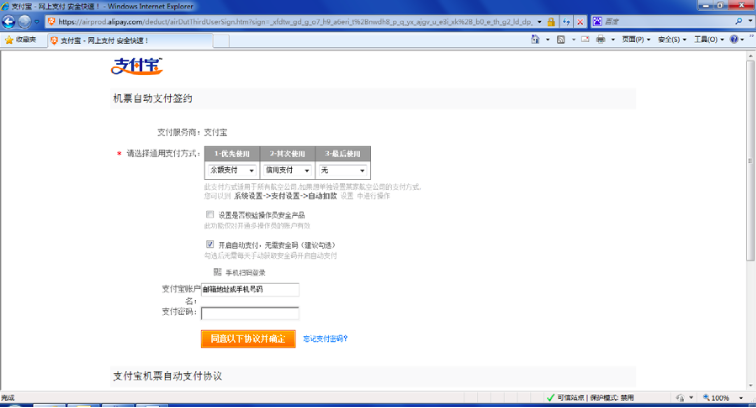Click the alipay.com URL address field

[295, 22]
